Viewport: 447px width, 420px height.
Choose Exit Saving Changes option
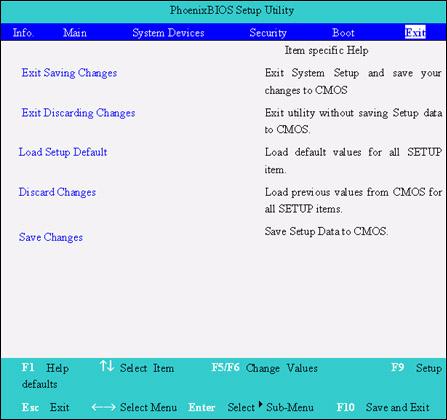click(x=69, y=73)
